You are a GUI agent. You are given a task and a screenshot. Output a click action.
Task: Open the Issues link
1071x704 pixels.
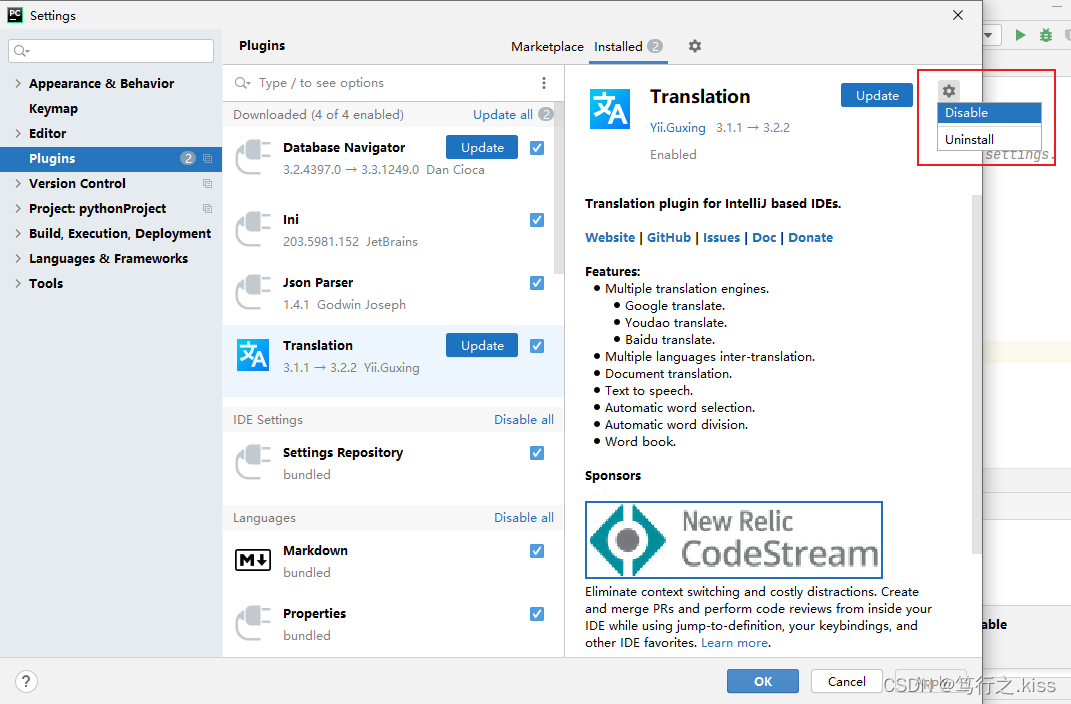click(x=721, y=238)
